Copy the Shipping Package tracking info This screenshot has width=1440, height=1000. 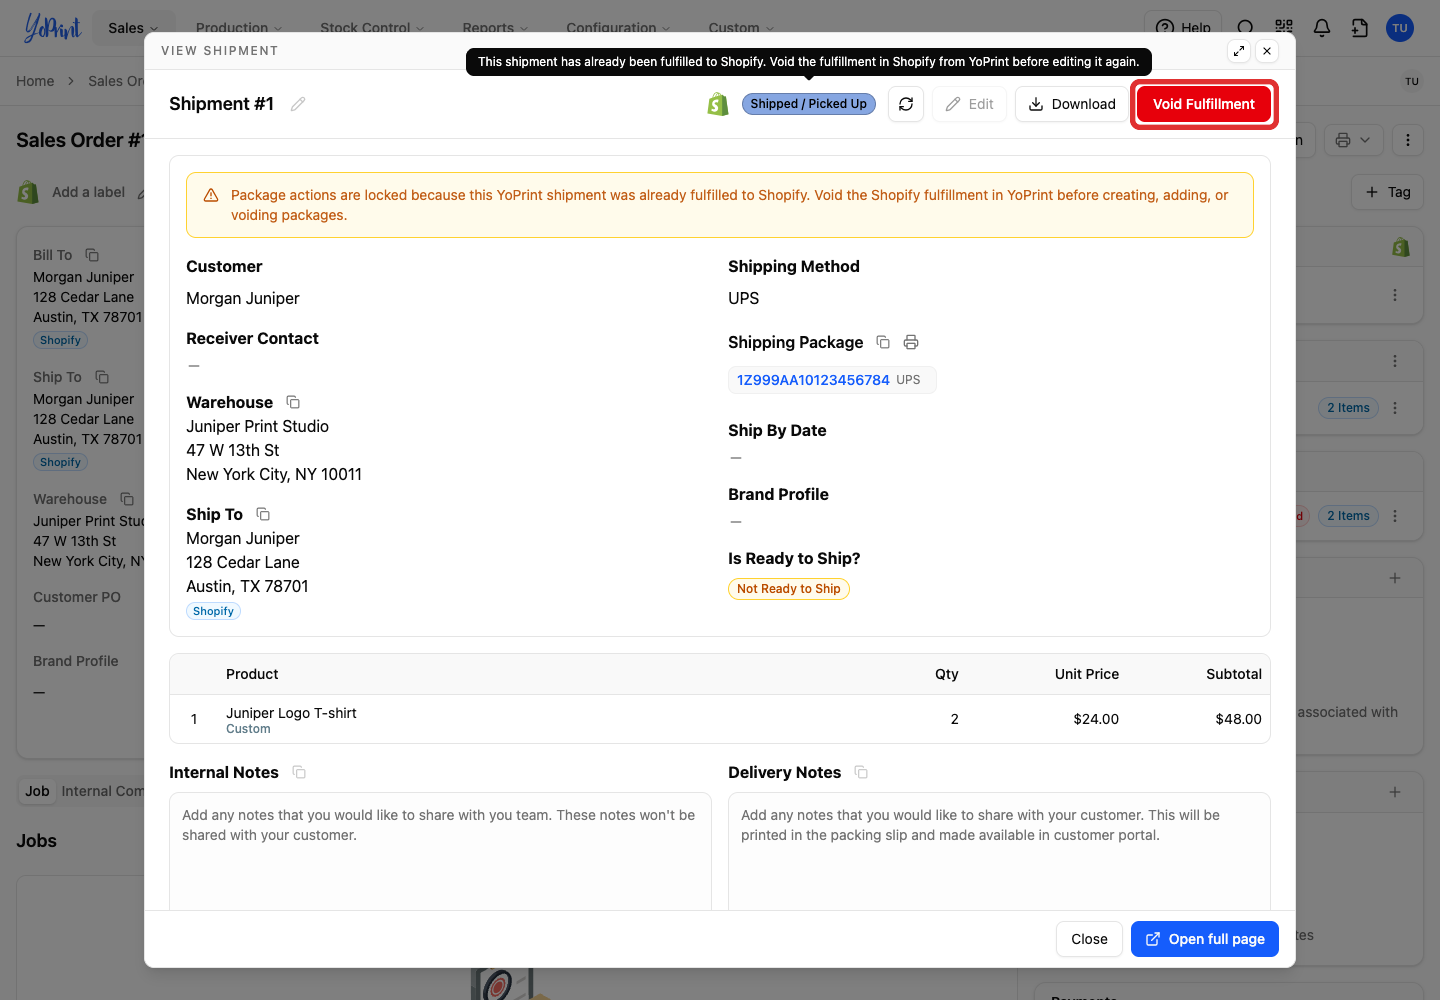[883, 342]
